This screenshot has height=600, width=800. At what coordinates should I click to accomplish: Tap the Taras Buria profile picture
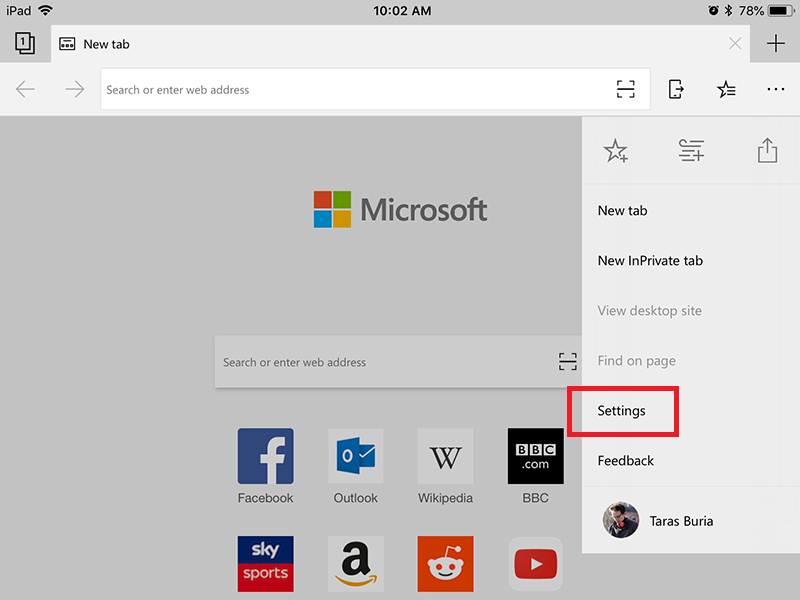(620, 520)
